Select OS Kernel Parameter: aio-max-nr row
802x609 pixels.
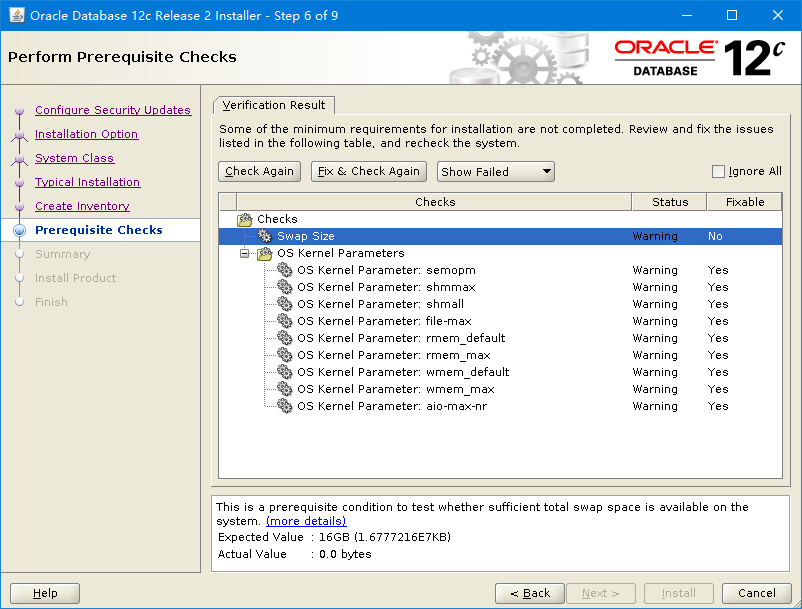500,406
